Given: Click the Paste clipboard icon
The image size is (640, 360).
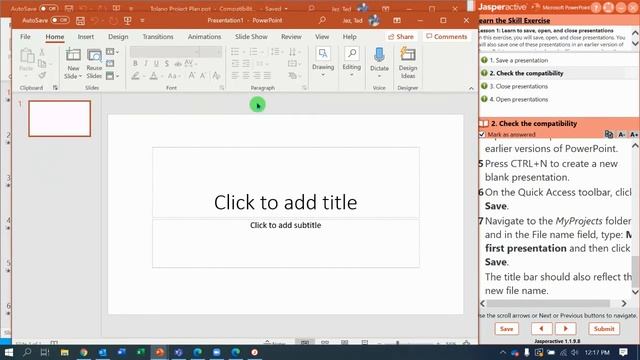Looking at the screenshot, I should (x=27, y=56).
